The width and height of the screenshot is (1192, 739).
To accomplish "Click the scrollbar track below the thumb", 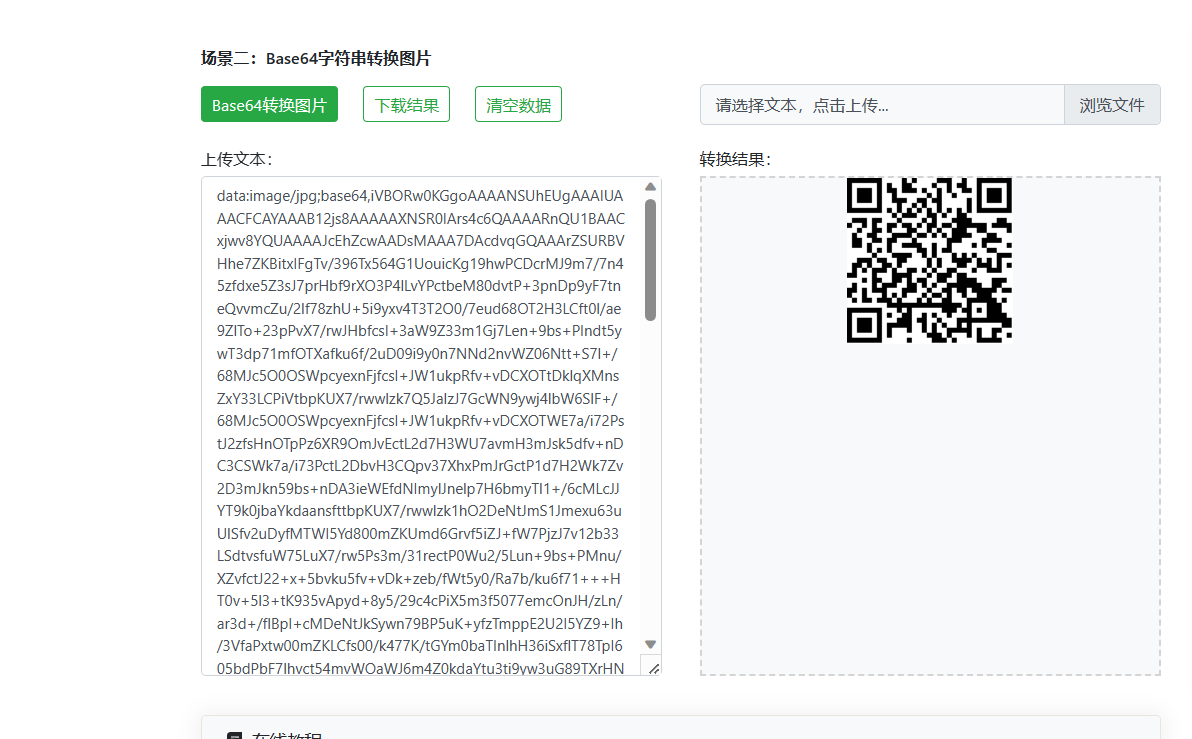I will [650, 480].
